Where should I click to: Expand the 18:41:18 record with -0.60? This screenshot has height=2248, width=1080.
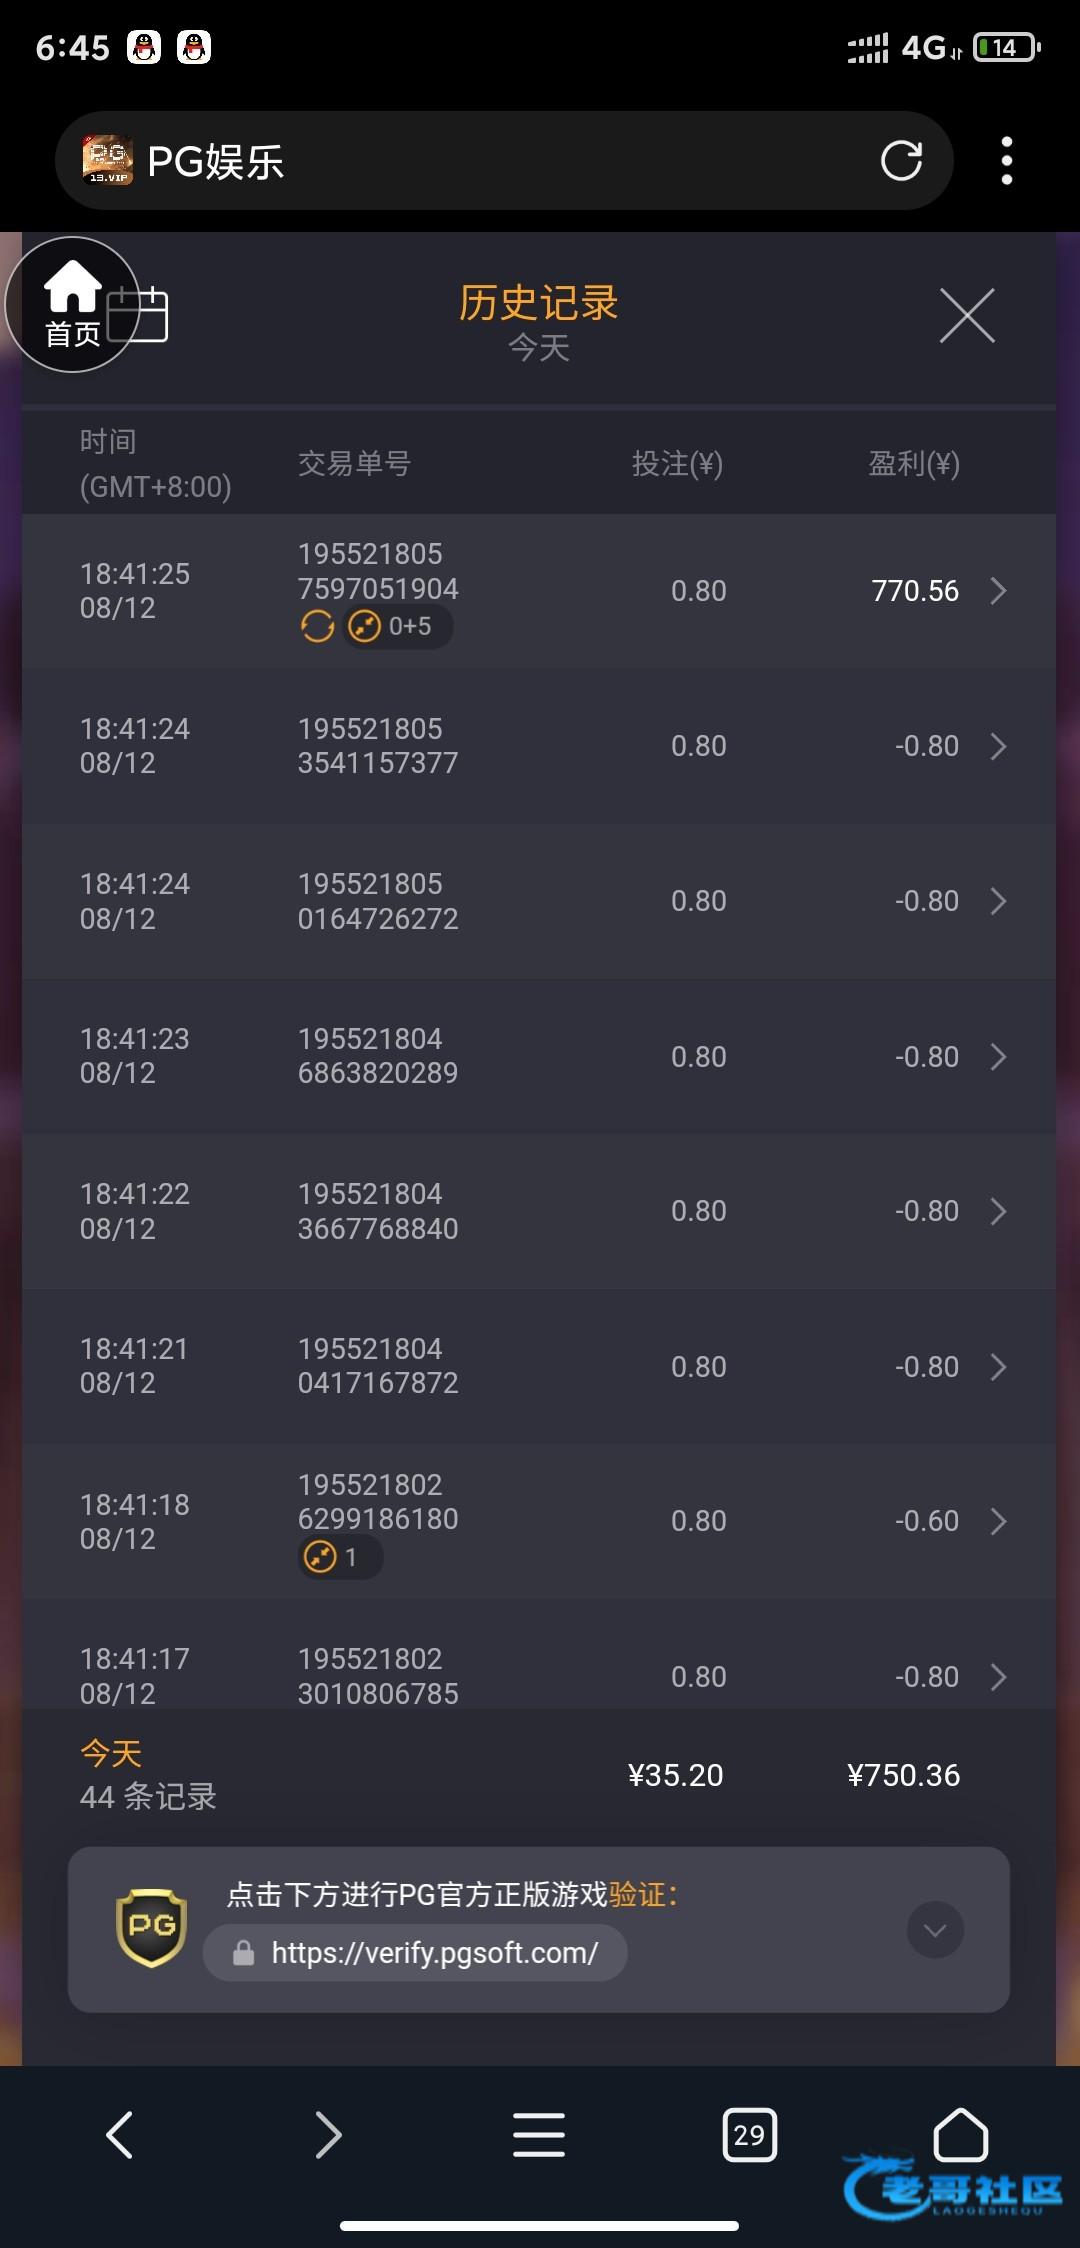pos(997,1521)
